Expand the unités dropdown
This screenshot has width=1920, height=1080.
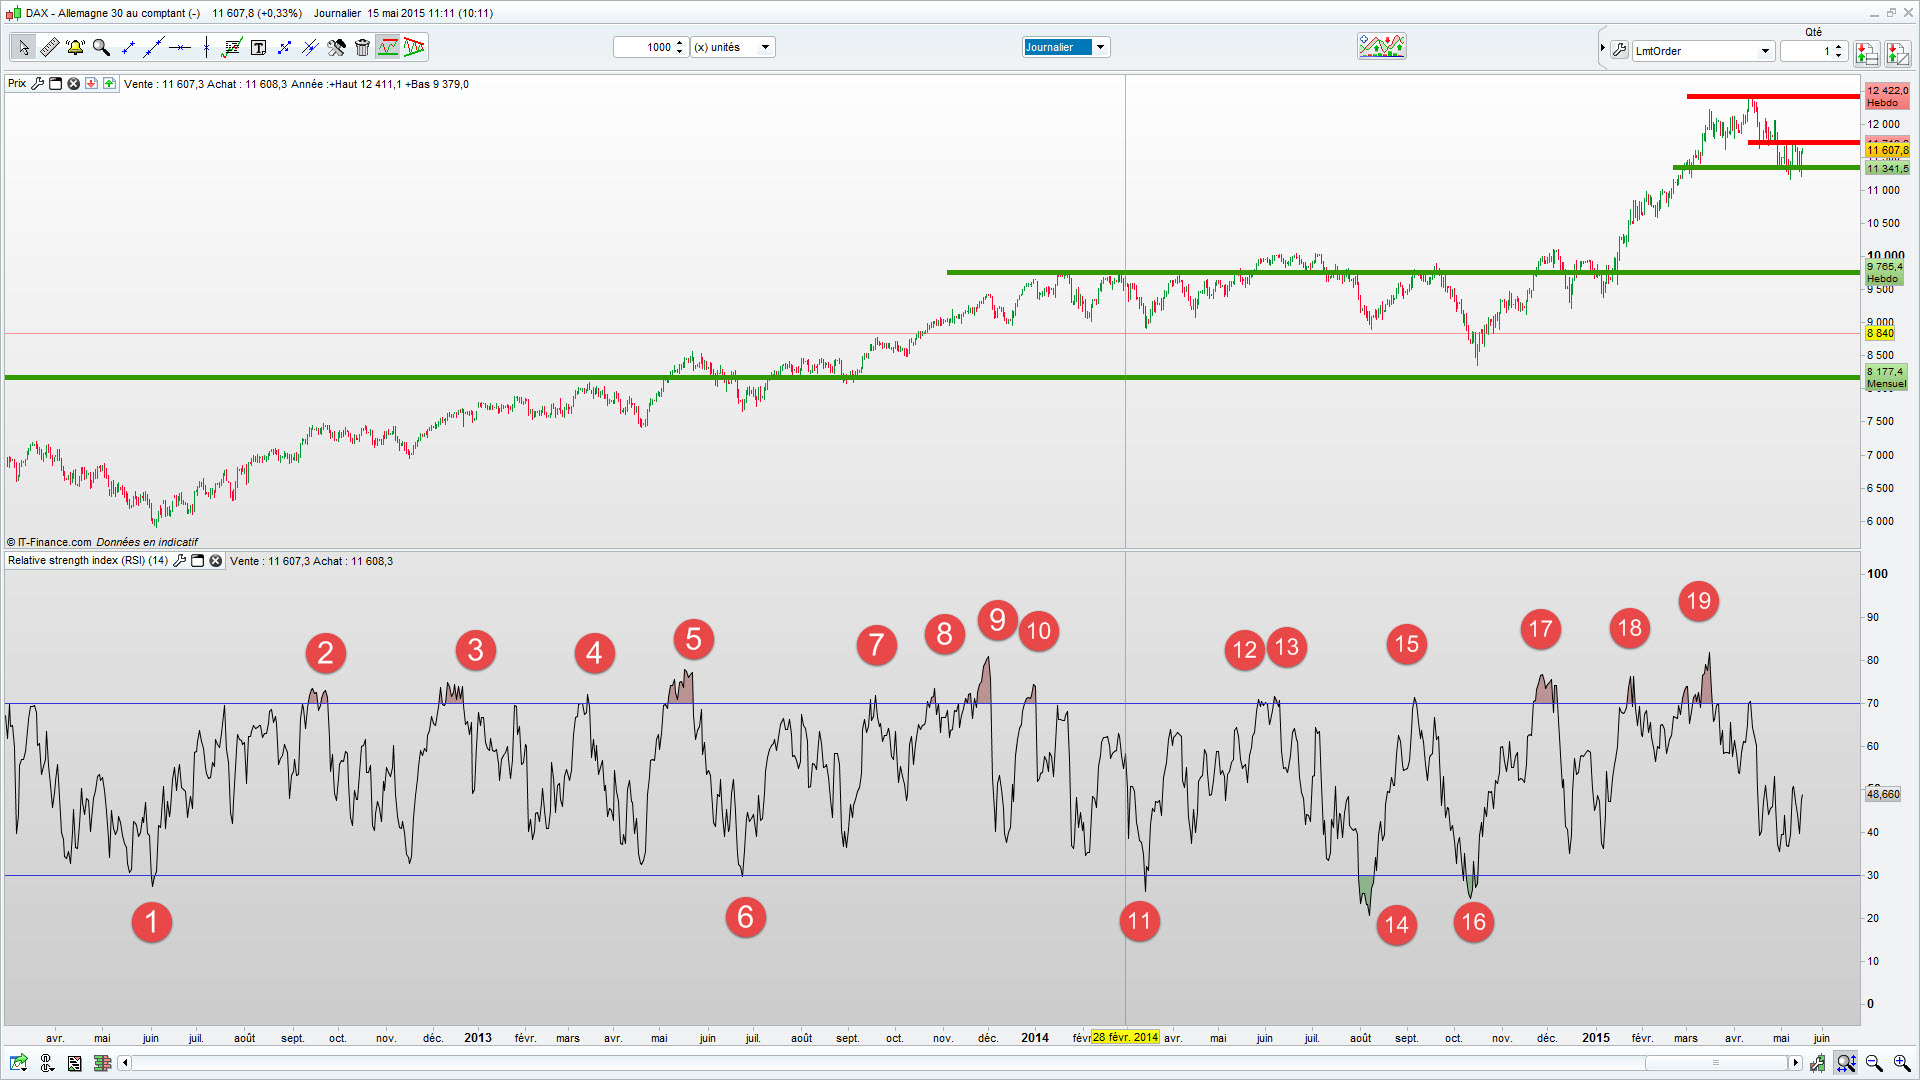pyautogui.click(x=765, y=47)
